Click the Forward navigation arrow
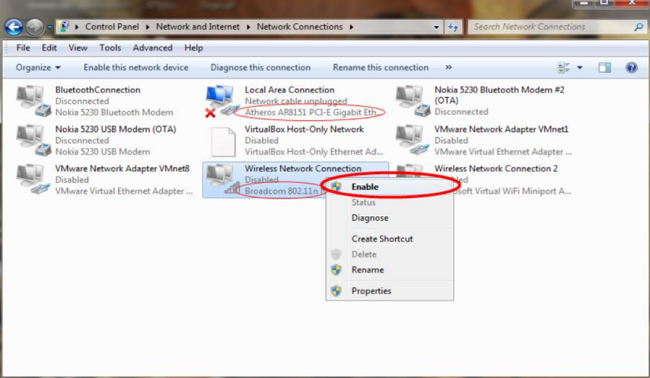The image size is (650, 378). 35,27
